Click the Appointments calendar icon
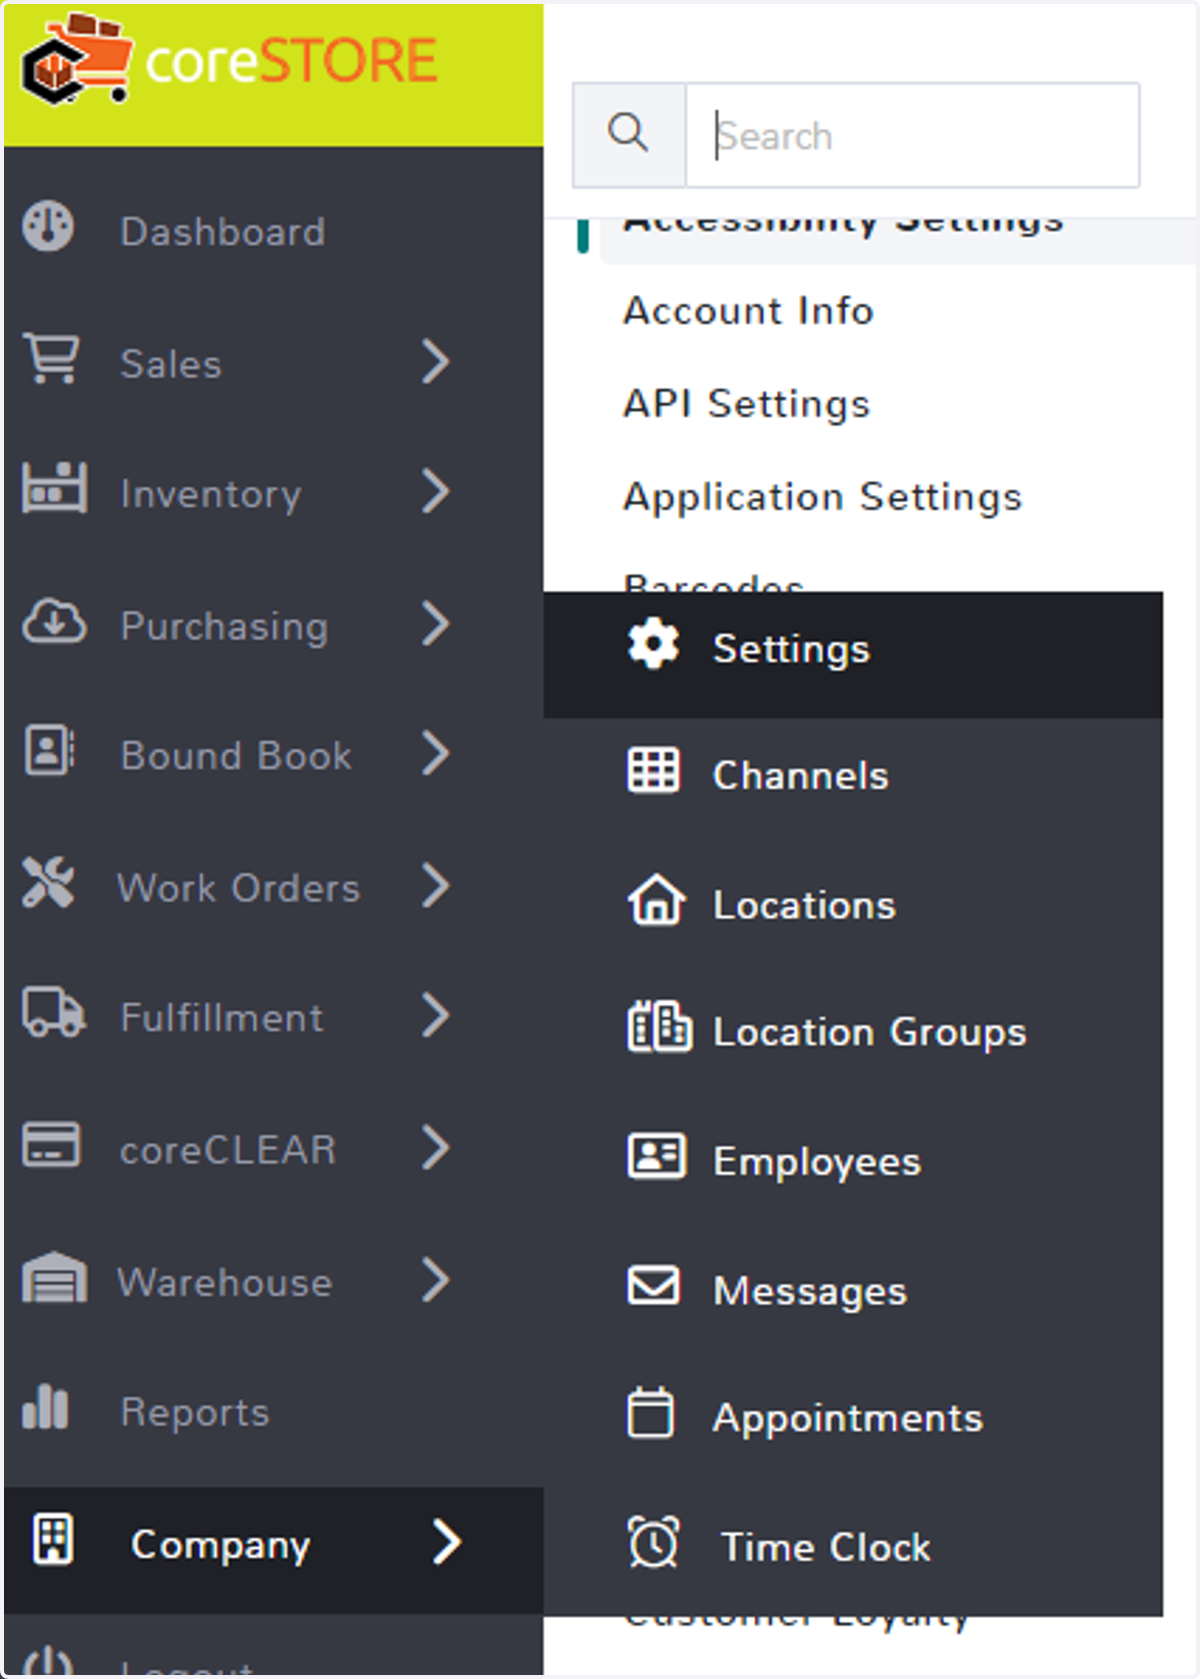The image size is (1200, 1679). (650, 1412)
